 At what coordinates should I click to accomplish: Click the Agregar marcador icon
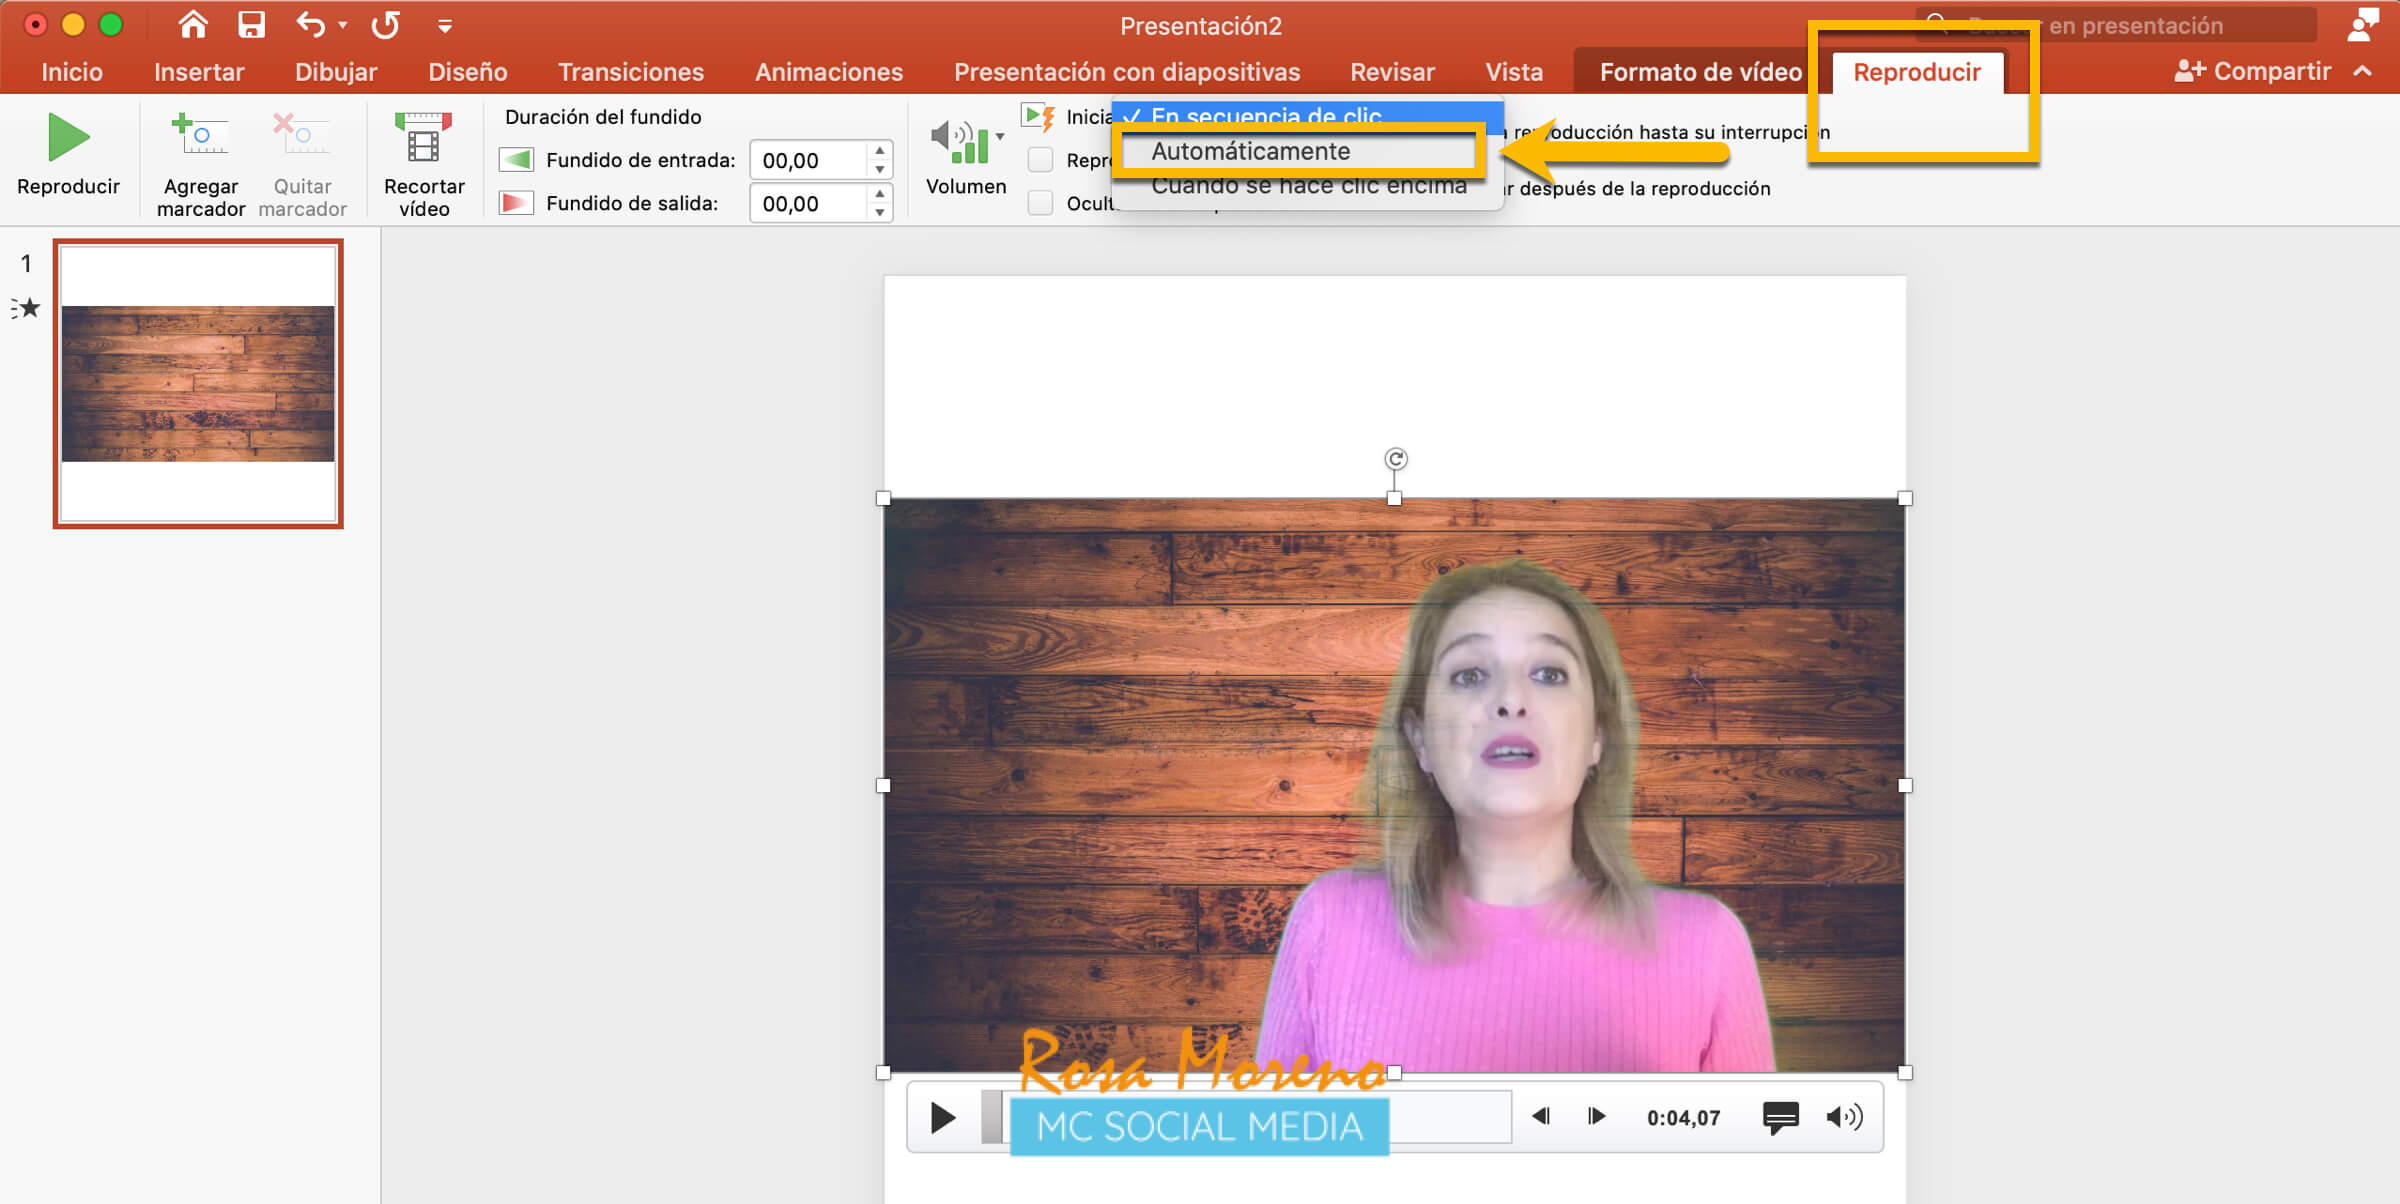pyautogui.click(x=200, y=136)
